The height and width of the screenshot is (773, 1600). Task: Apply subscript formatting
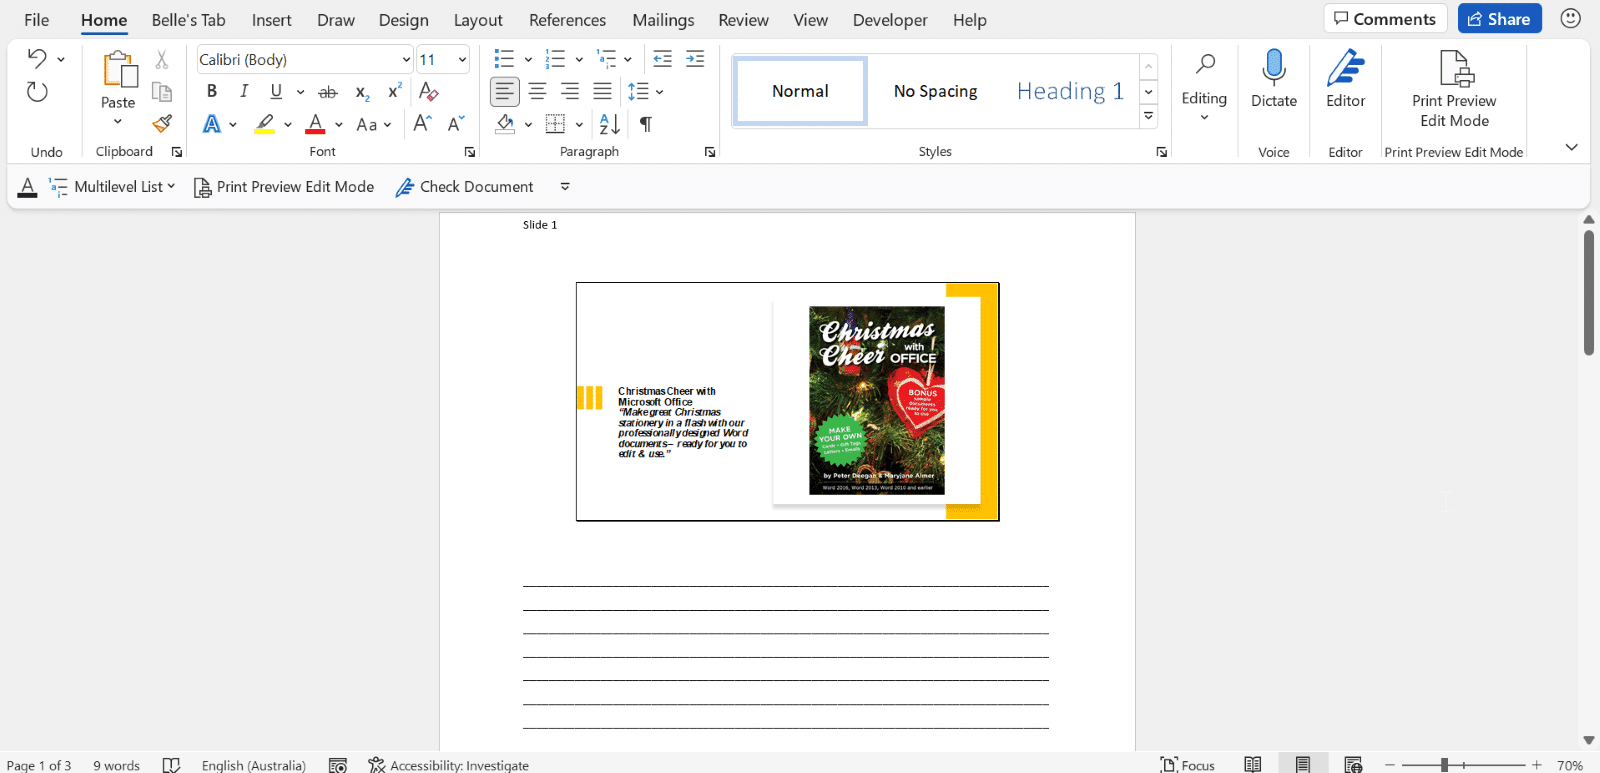click(x=363, y=92)
